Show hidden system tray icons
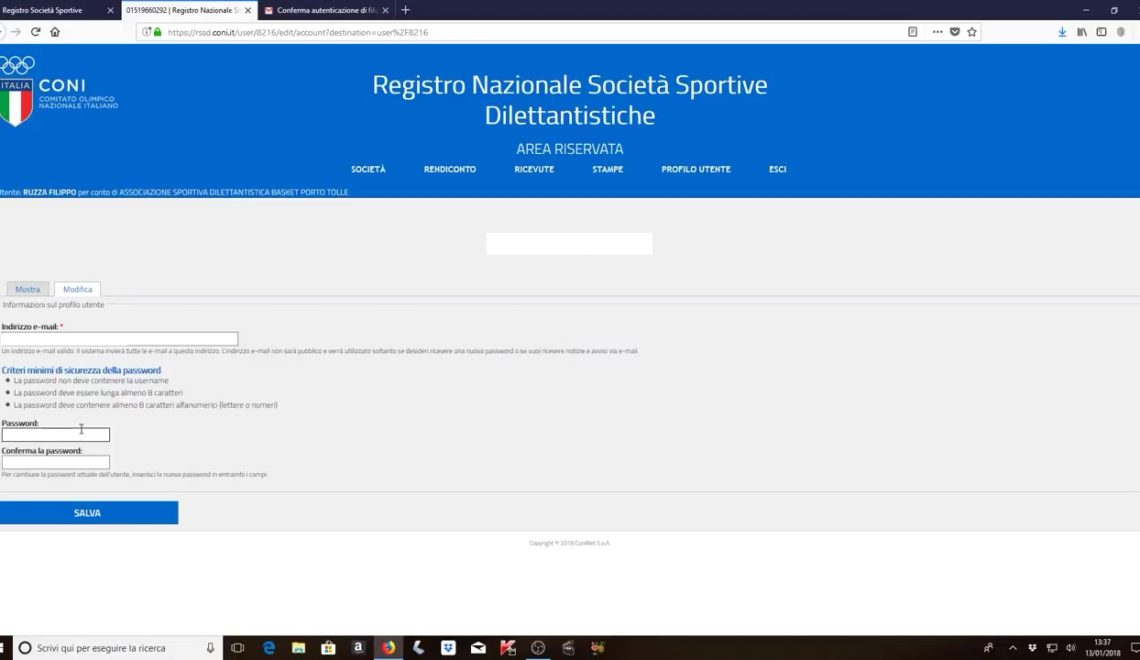This screenshot has height=660, width=1140. tap(1012, 648)
